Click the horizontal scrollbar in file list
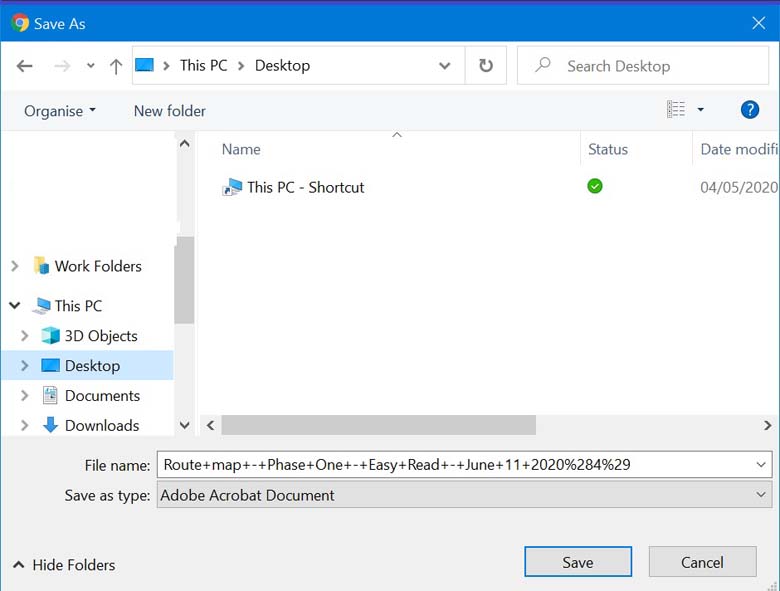 [378, 425]
